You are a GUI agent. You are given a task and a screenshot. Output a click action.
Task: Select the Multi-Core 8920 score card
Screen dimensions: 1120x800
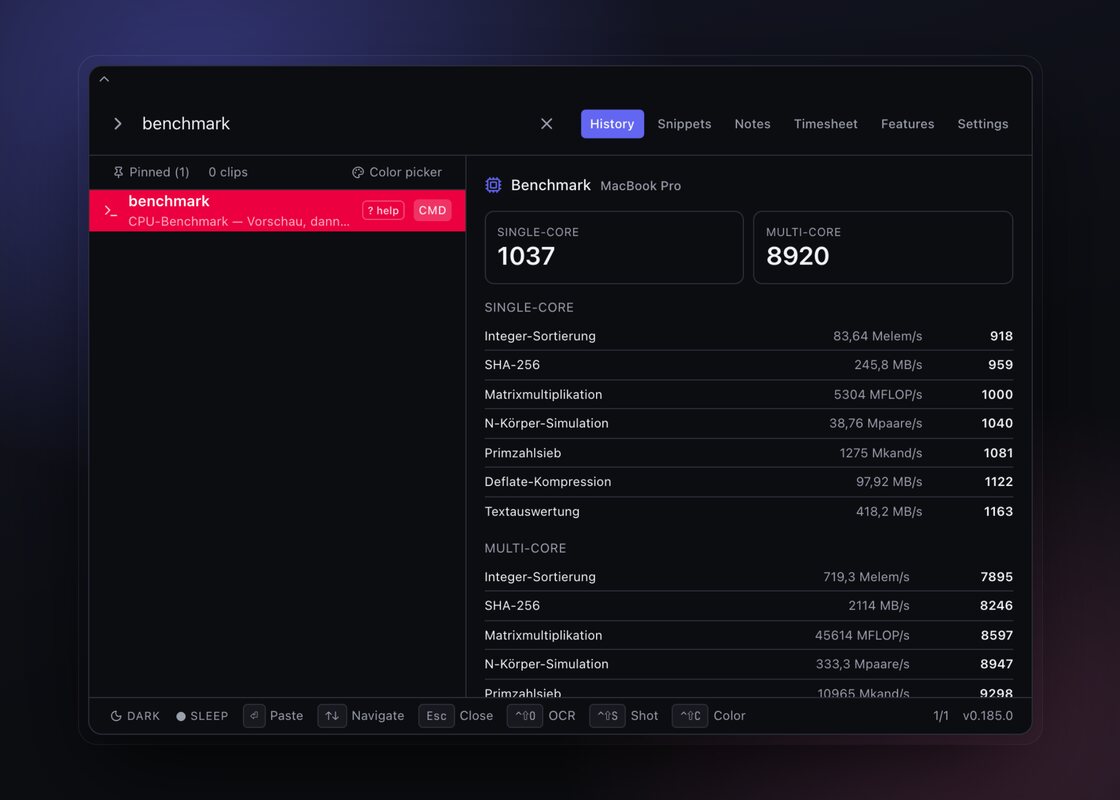coord(883,247)
